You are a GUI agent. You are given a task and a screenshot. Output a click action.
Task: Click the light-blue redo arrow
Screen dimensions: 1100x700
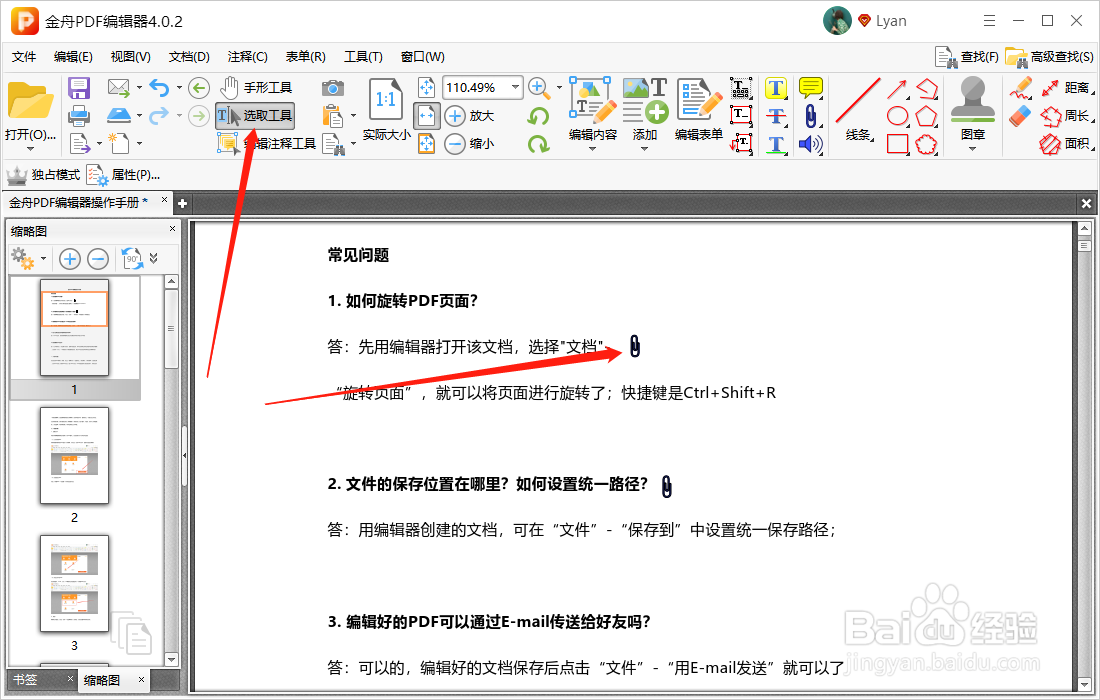coord(160,115)
